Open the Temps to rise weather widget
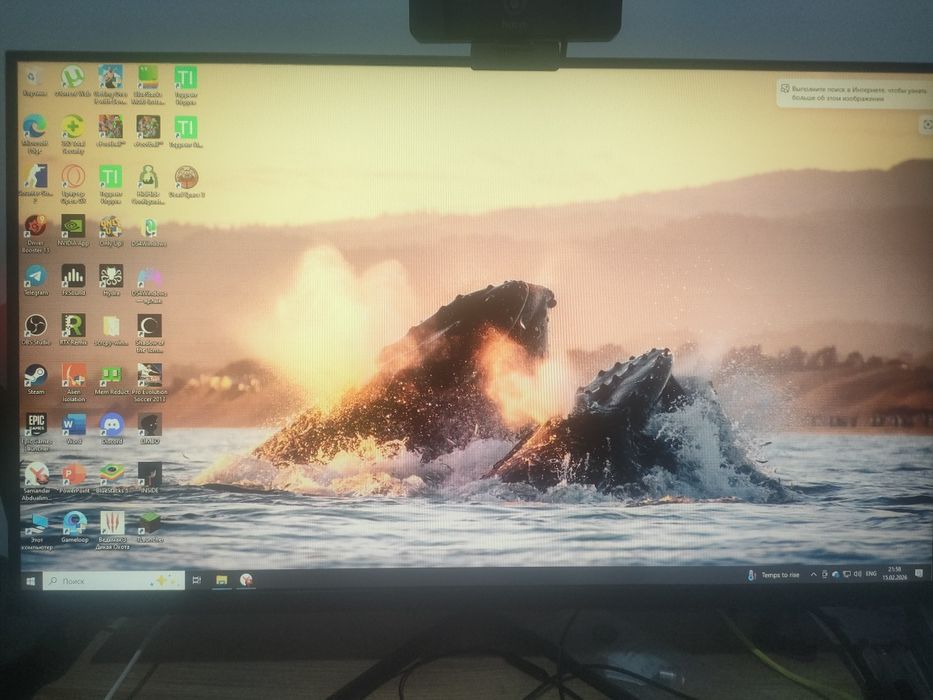Screen dimensions: 933x700 [x=774, y=575]
